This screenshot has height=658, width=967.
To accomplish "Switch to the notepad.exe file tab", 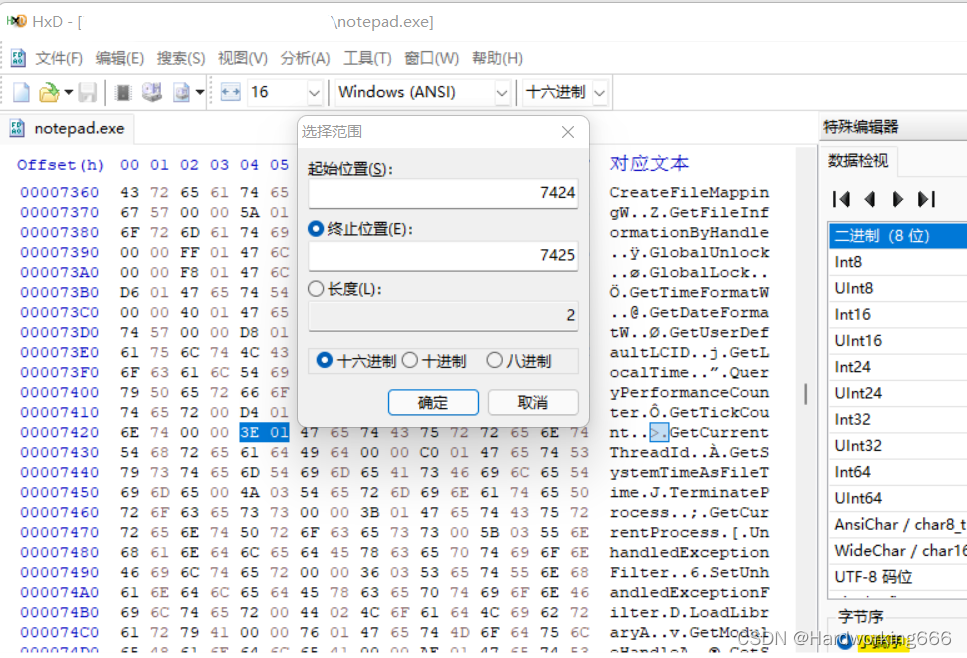I will click(x=67, y=128).
